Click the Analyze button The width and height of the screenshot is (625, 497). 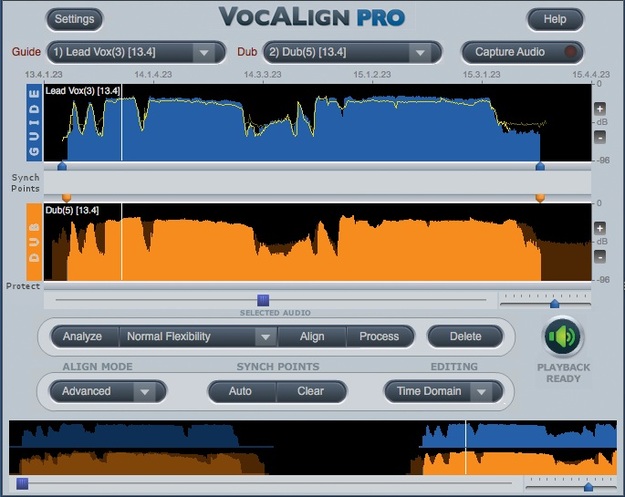(x=82, y=336)
